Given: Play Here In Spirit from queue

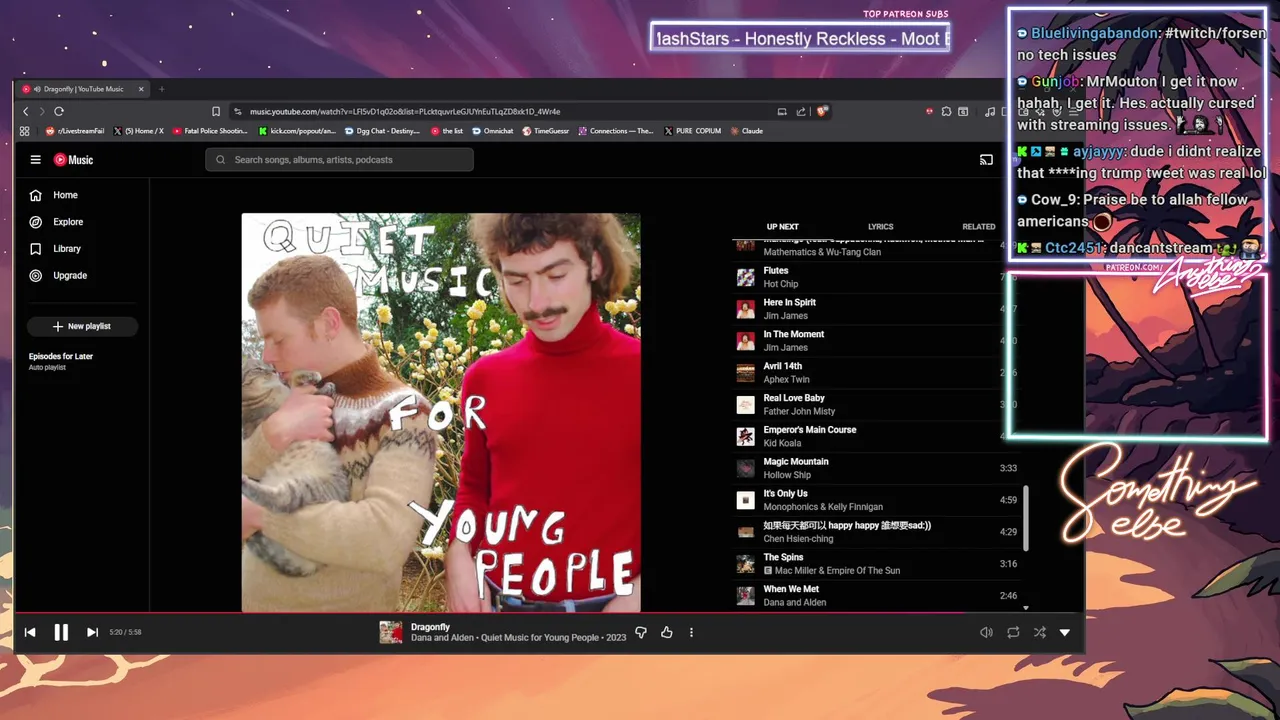Looking at the screenshot, I should (x=875, y=309).
